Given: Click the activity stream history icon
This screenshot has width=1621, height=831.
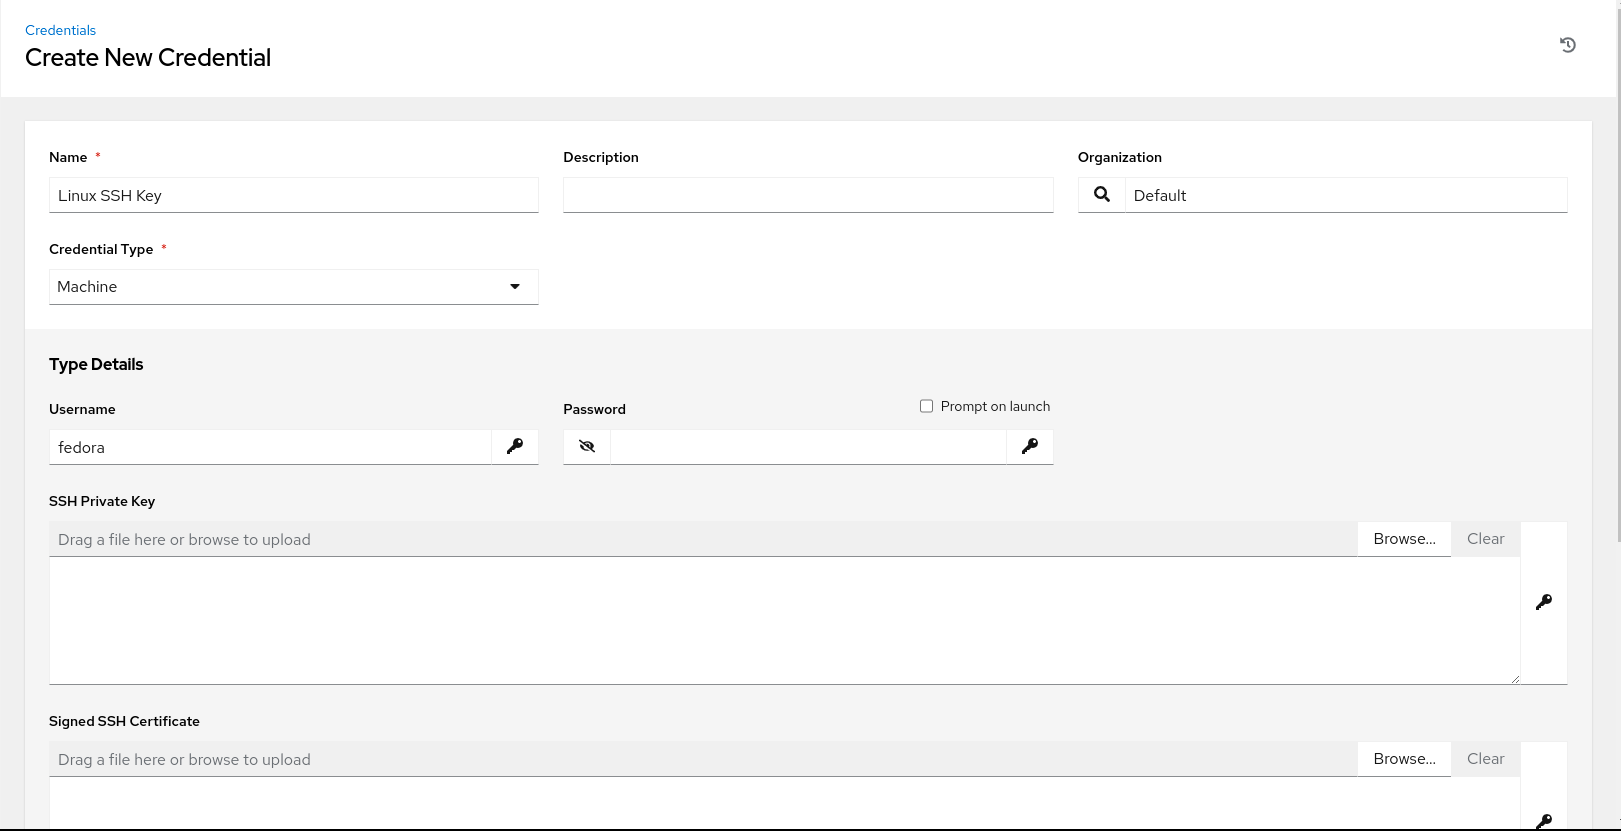Looking at the screenshot, I should tap(1568, 45).
